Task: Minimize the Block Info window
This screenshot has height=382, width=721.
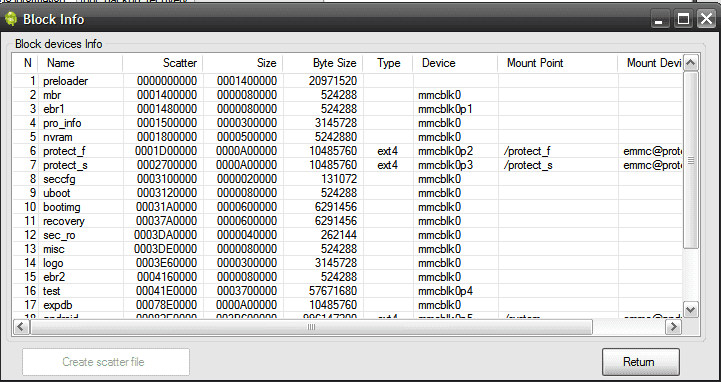Action: 660,19
